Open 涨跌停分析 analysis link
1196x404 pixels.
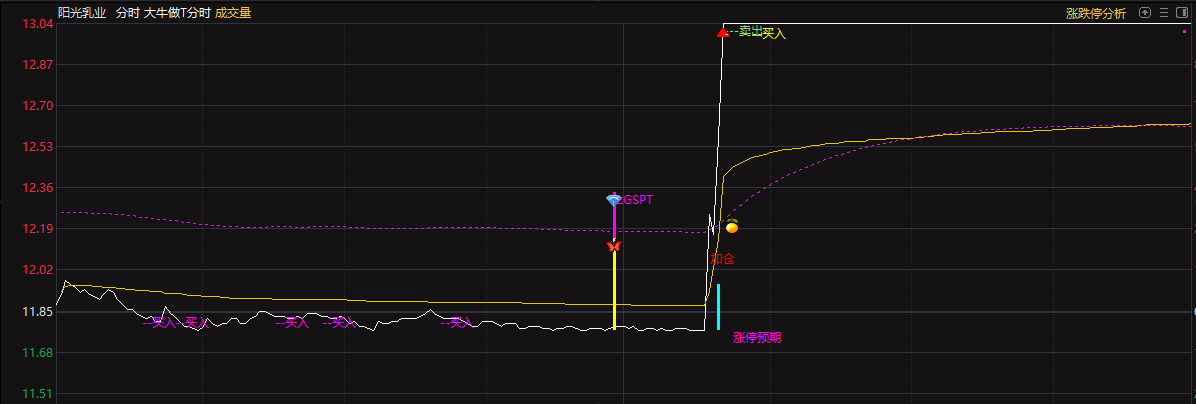tap(1095, 13)
